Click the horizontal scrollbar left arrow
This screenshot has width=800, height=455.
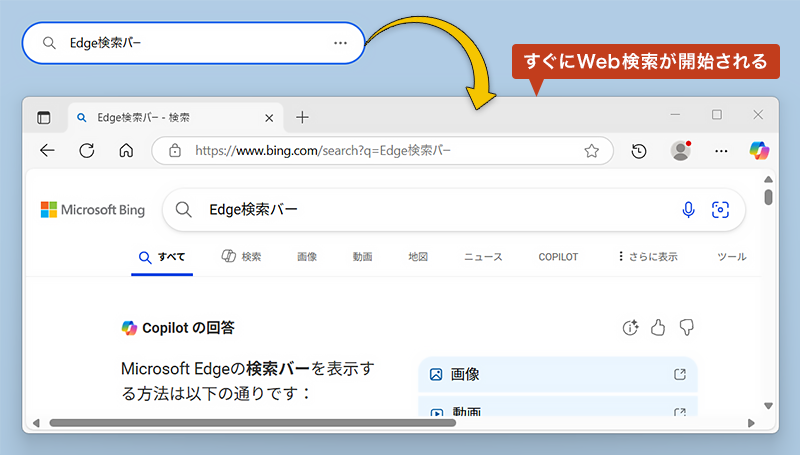point(36,423)
